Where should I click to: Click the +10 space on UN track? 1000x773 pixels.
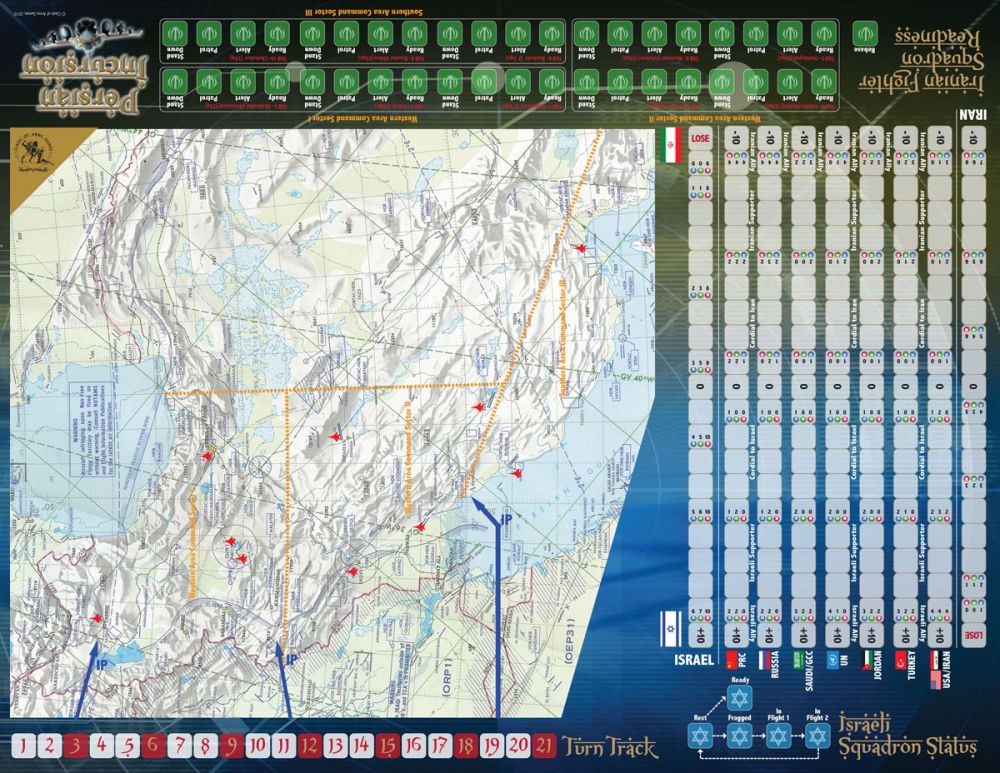[x=837, y=636]
